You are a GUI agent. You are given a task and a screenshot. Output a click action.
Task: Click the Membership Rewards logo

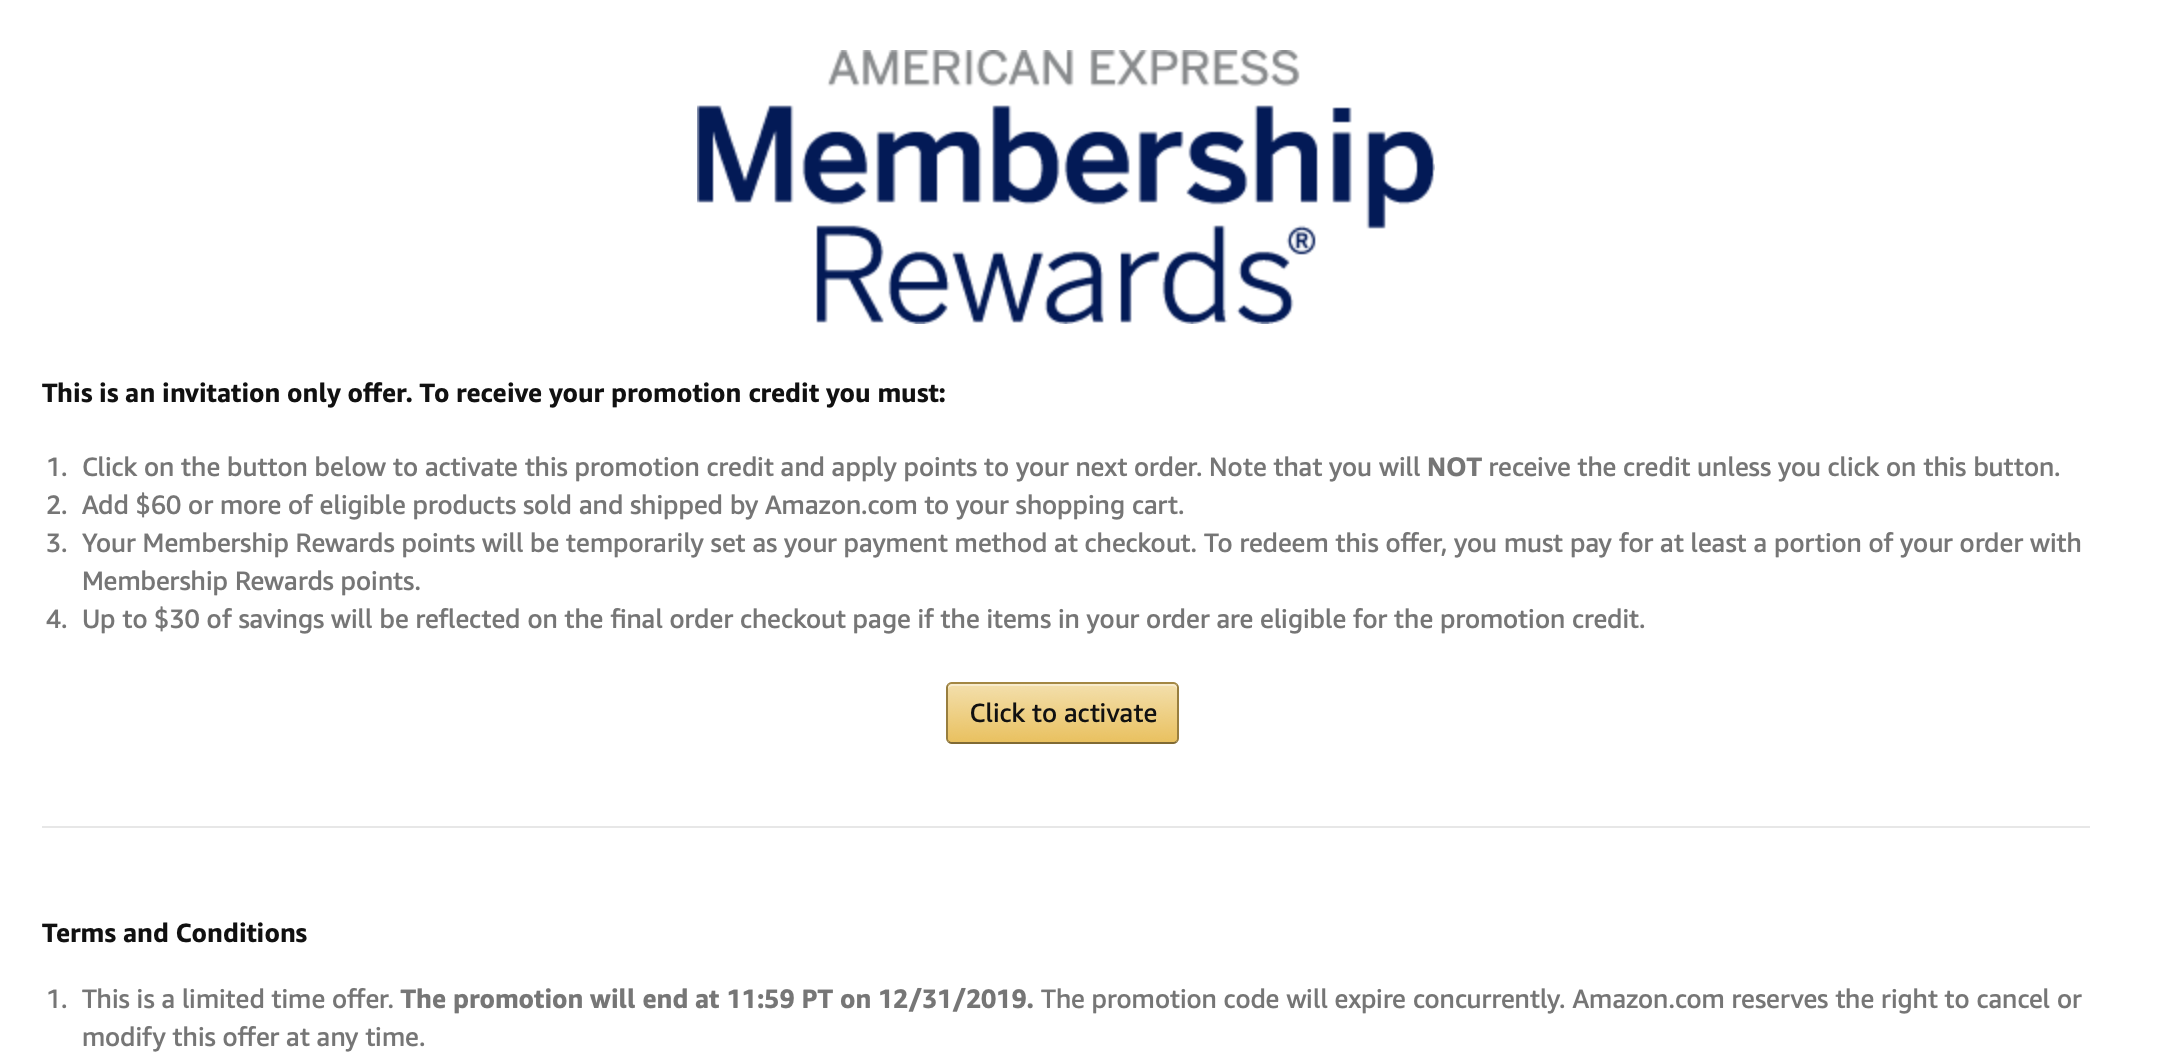coord(1065,187)
